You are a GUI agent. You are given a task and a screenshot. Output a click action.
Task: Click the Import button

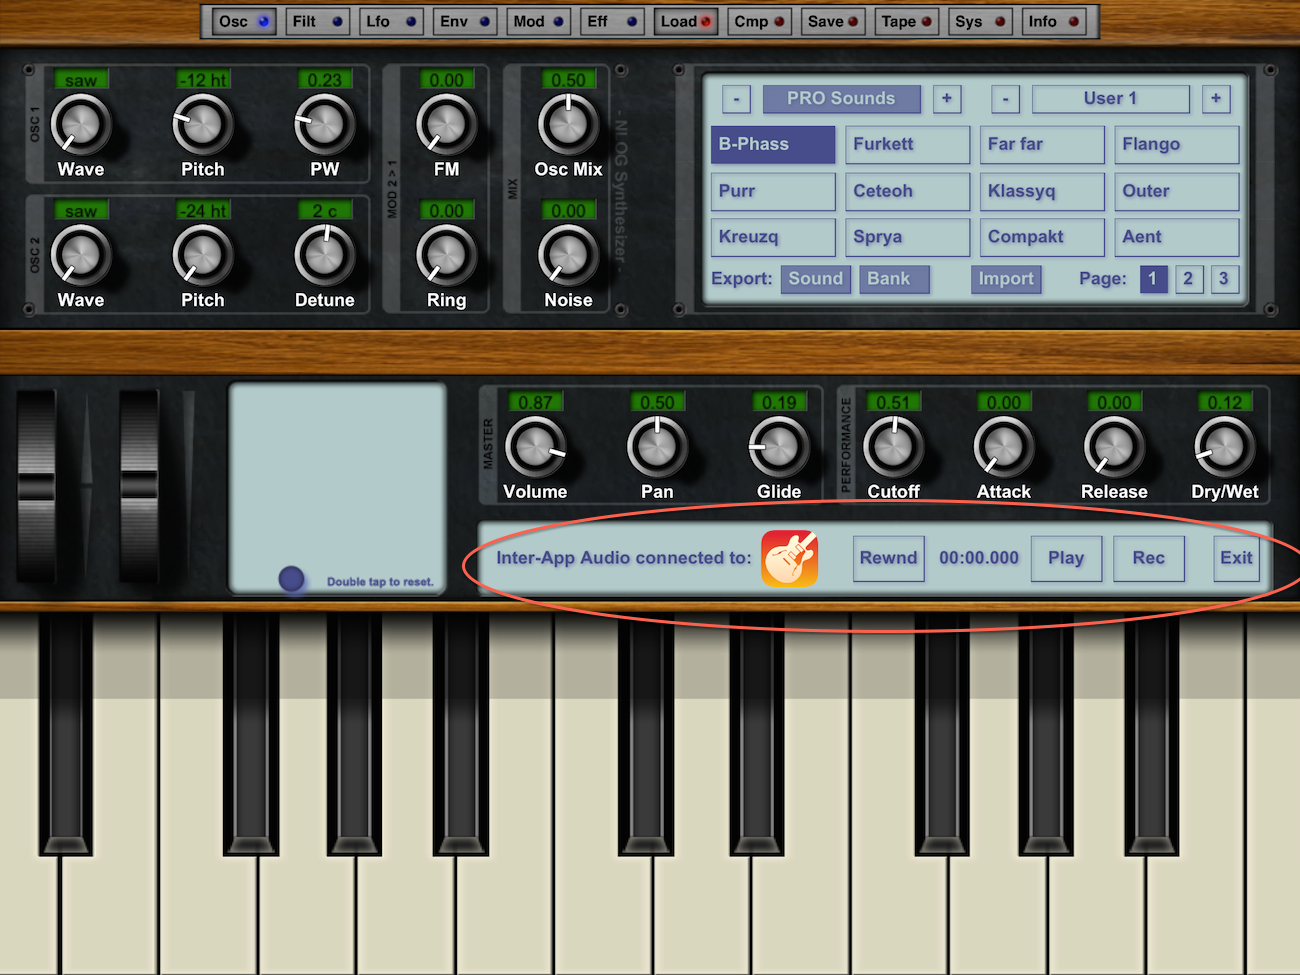(x=1006, y=279)
